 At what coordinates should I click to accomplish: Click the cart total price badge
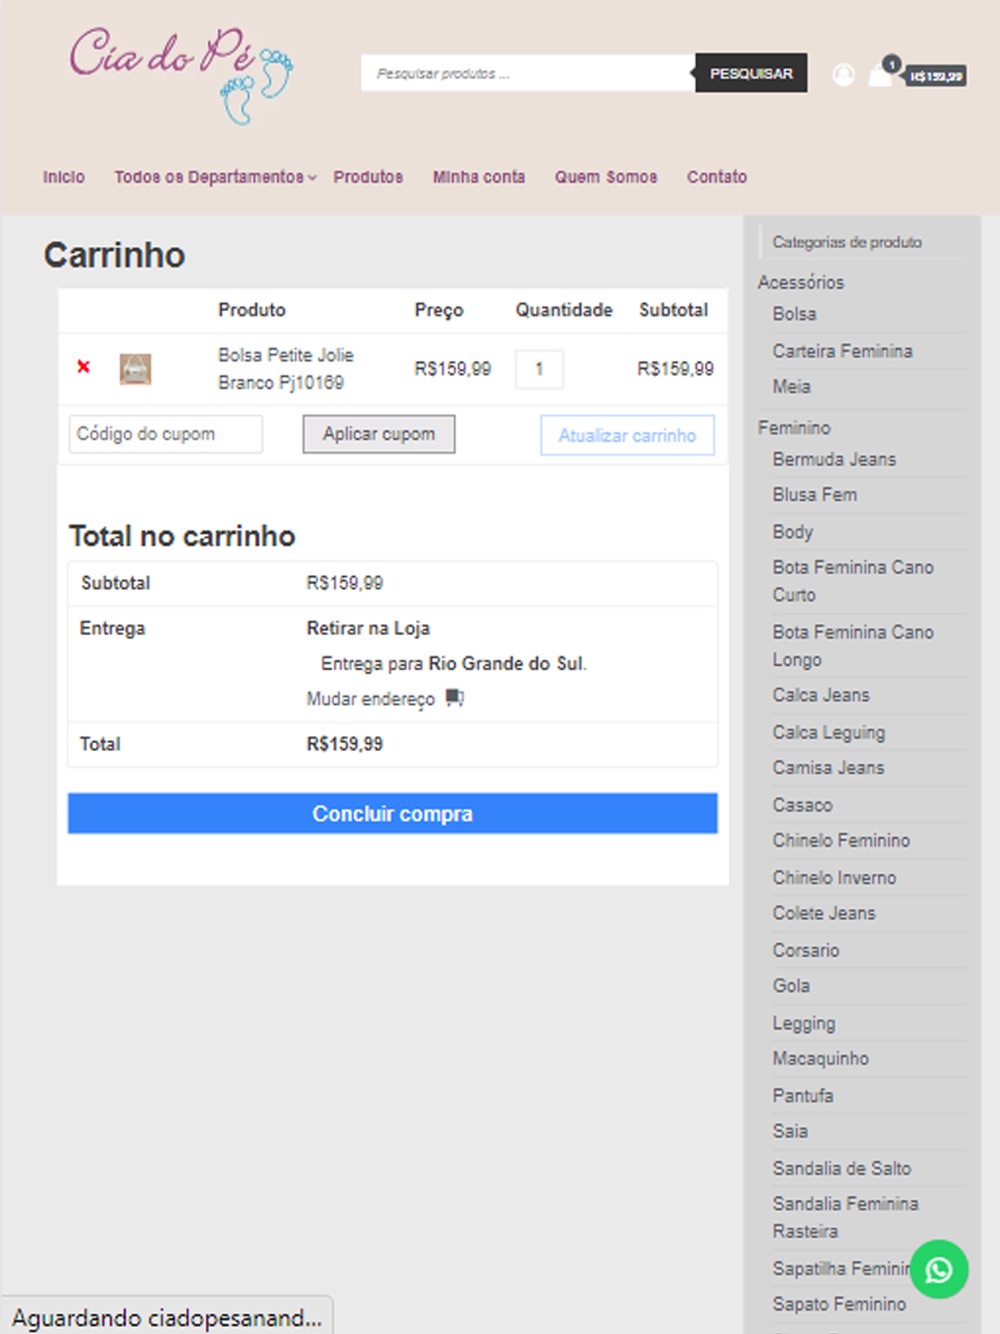coord(936,76)
